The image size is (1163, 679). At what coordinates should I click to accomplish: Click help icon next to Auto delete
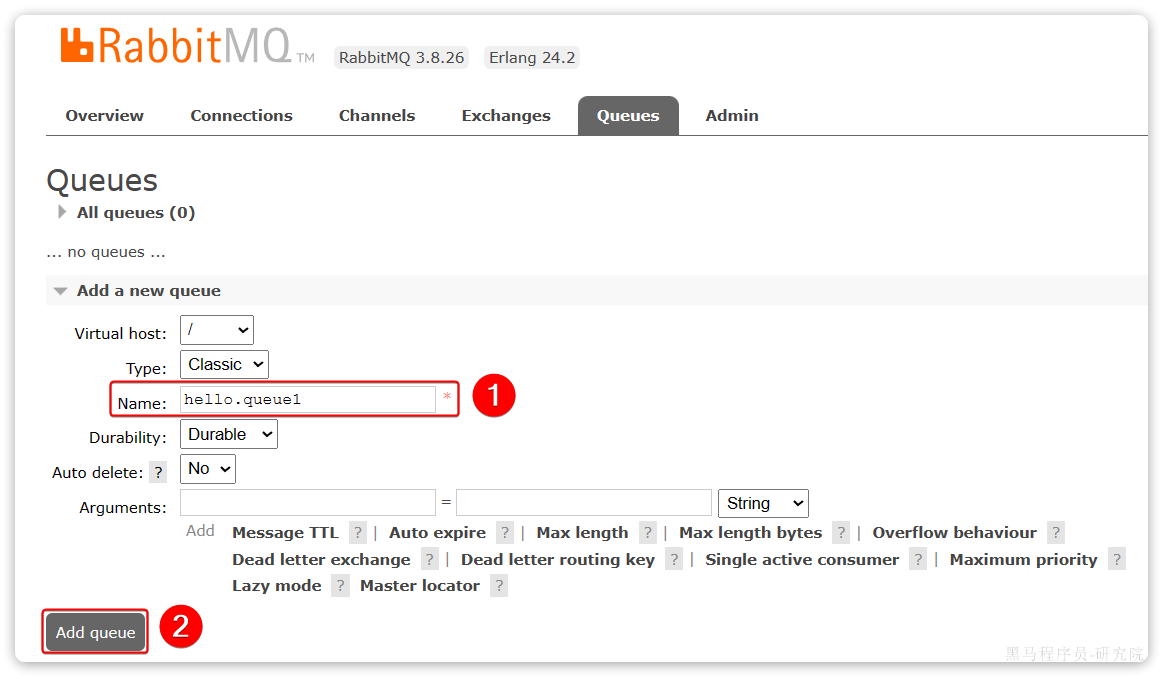pos(158,473)
